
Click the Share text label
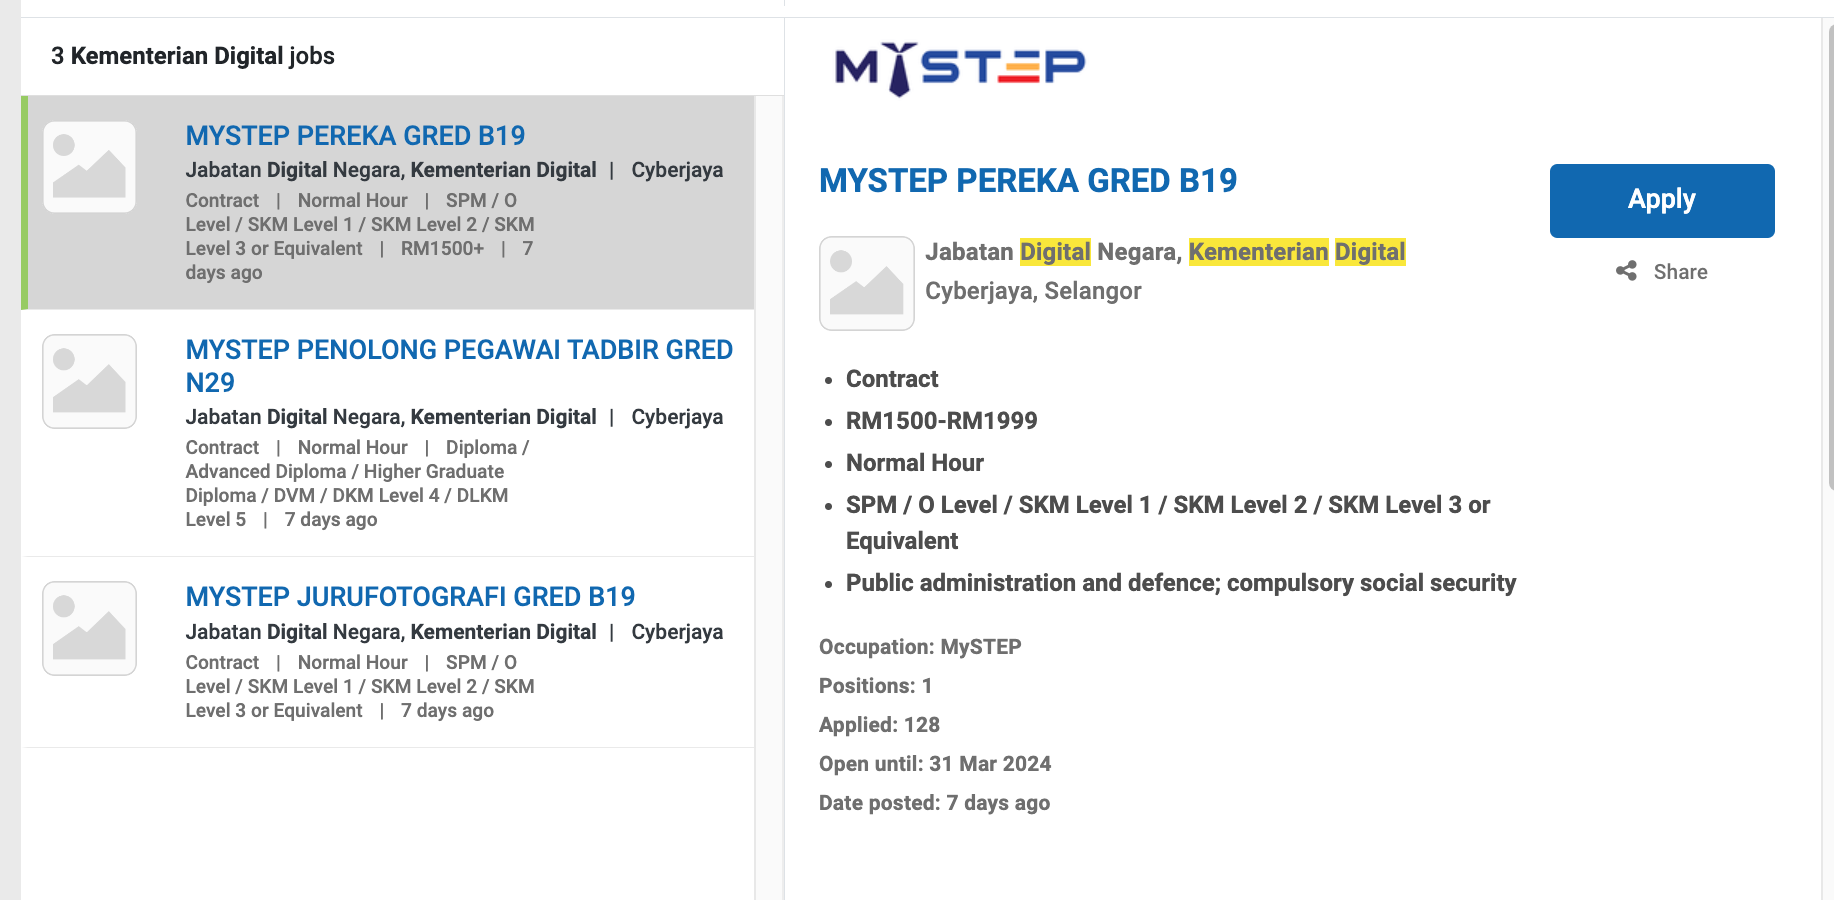pyautogui.click(x=1680, y=272)
